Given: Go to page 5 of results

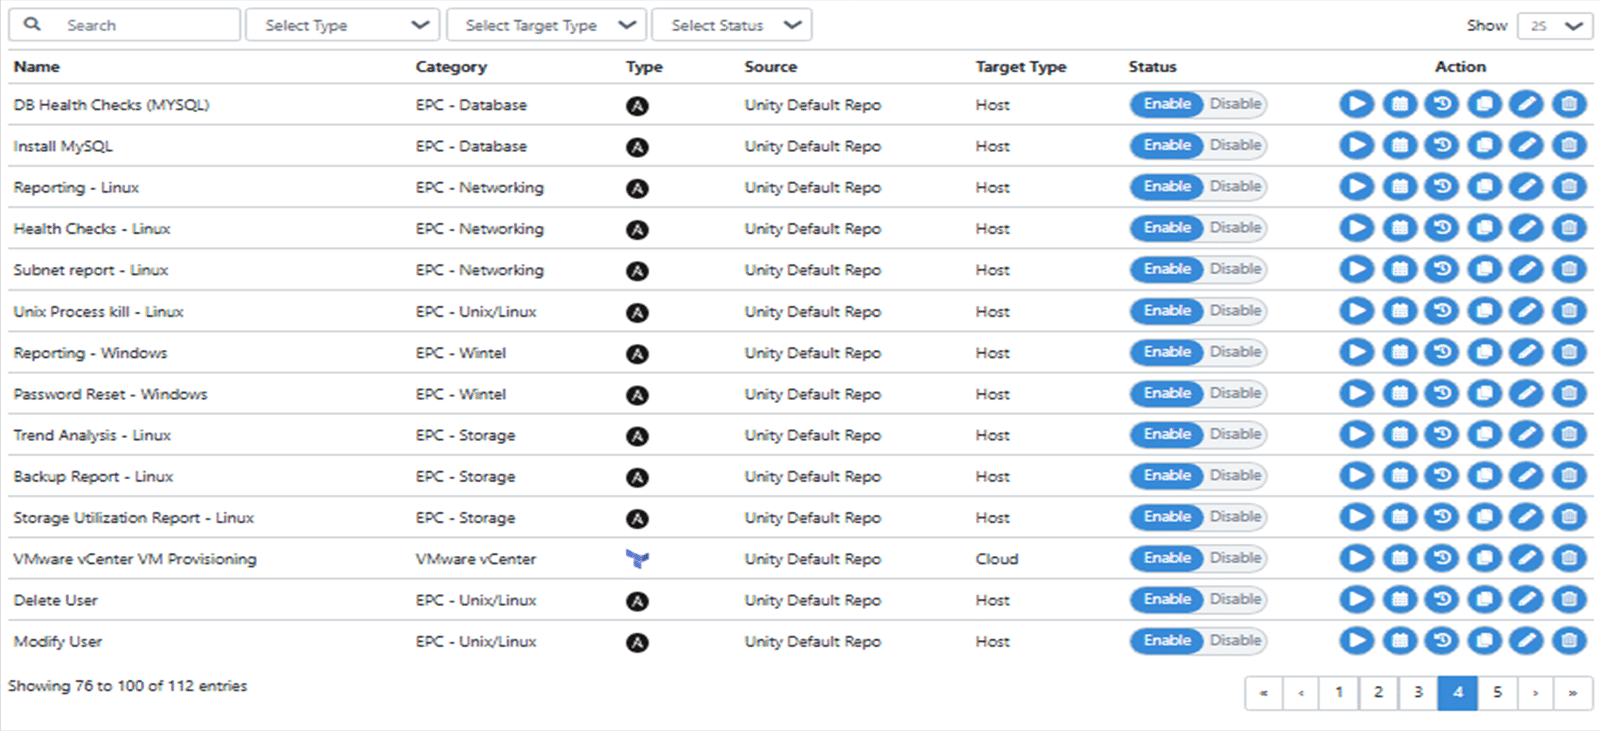Looking at the screenshot, I should 1497,692.
